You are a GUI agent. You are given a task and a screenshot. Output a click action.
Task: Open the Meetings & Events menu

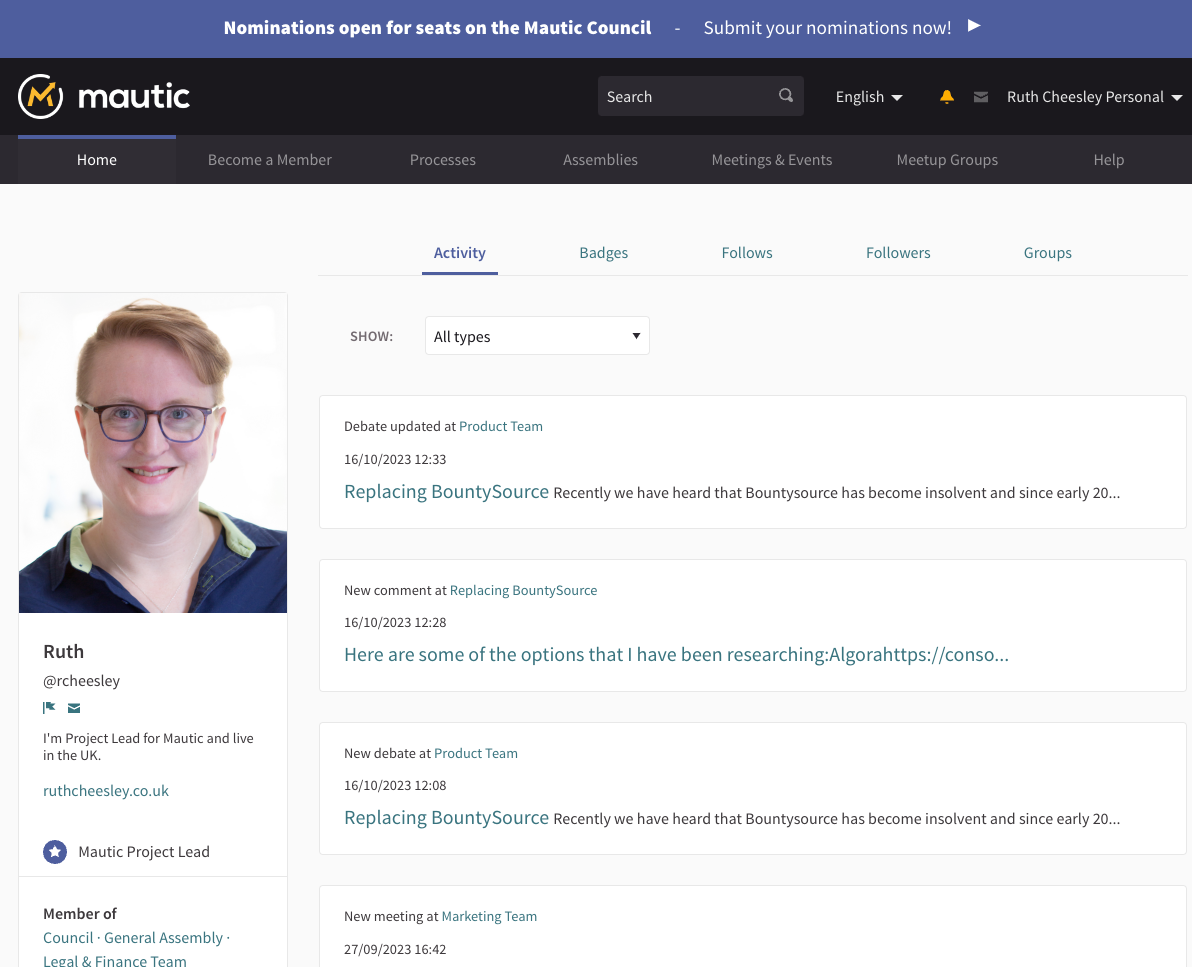[771, 160]
